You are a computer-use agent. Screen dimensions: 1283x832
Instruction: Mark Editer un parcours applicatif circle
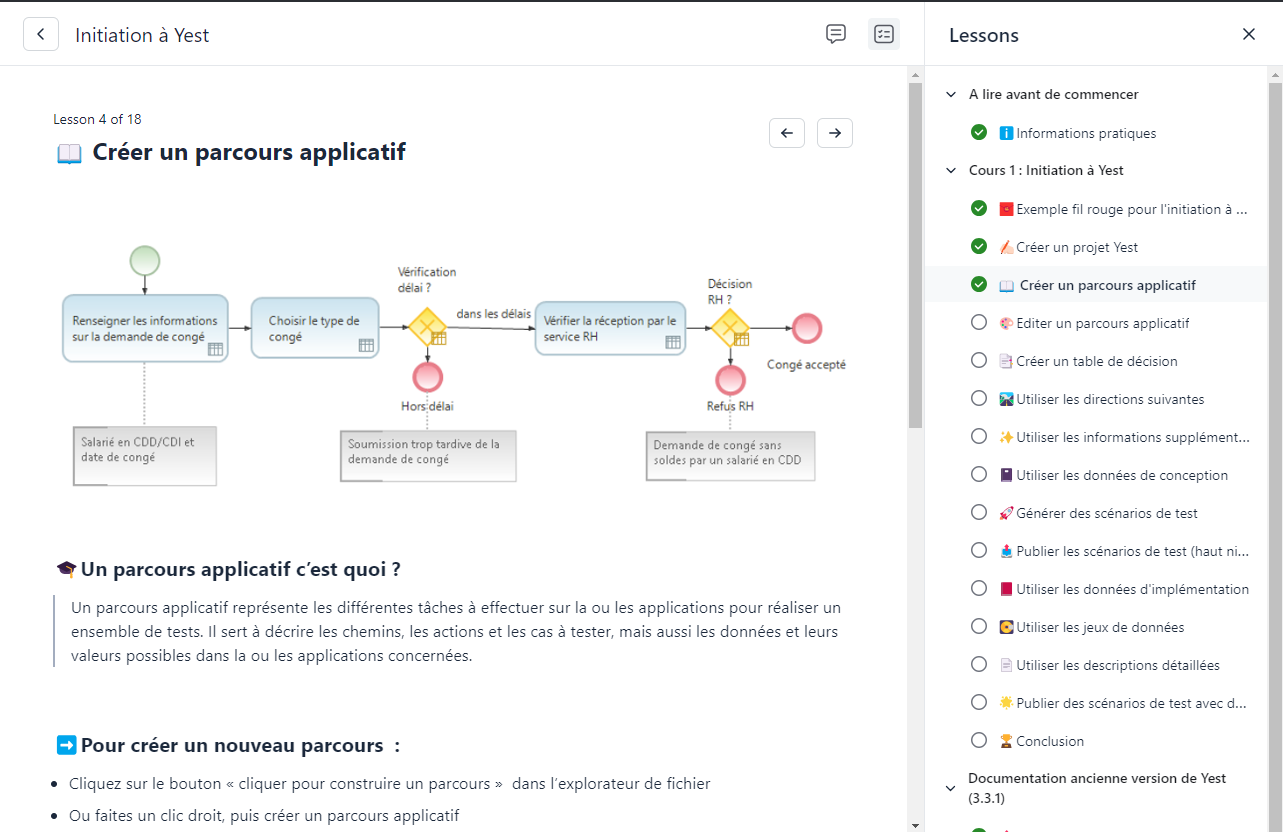(x=979, y=323)
